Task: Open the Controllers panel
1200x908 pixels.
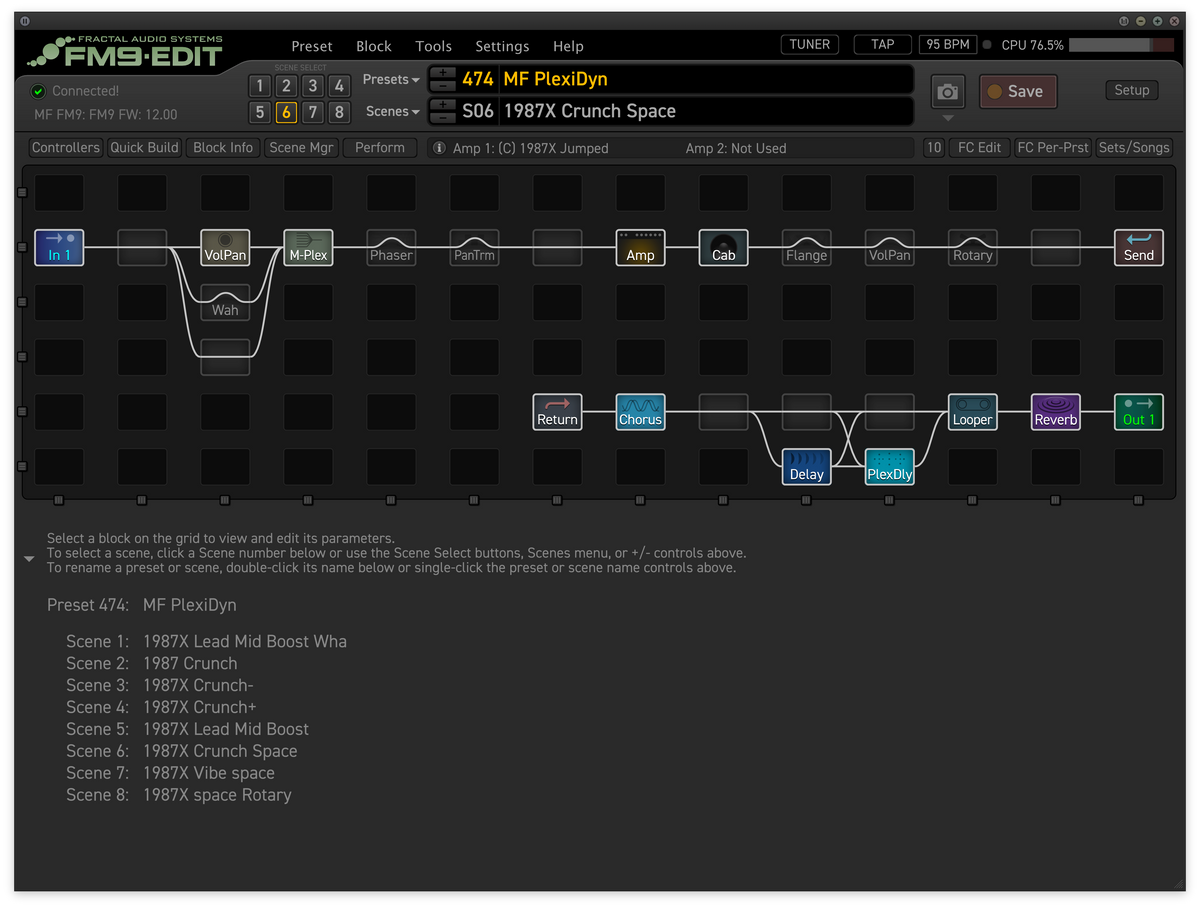Action: pos(66,147)
